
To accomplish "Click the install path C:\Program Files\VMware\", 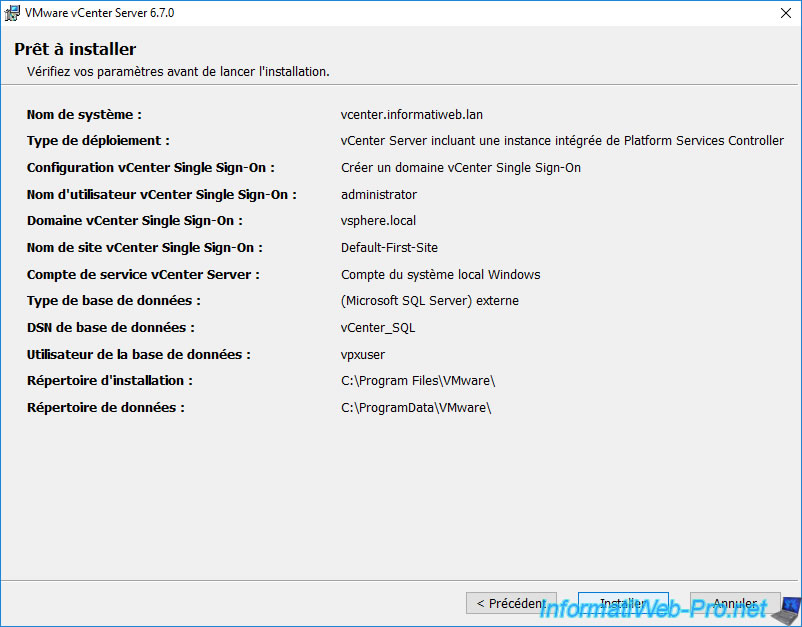I will pos(418,381).
